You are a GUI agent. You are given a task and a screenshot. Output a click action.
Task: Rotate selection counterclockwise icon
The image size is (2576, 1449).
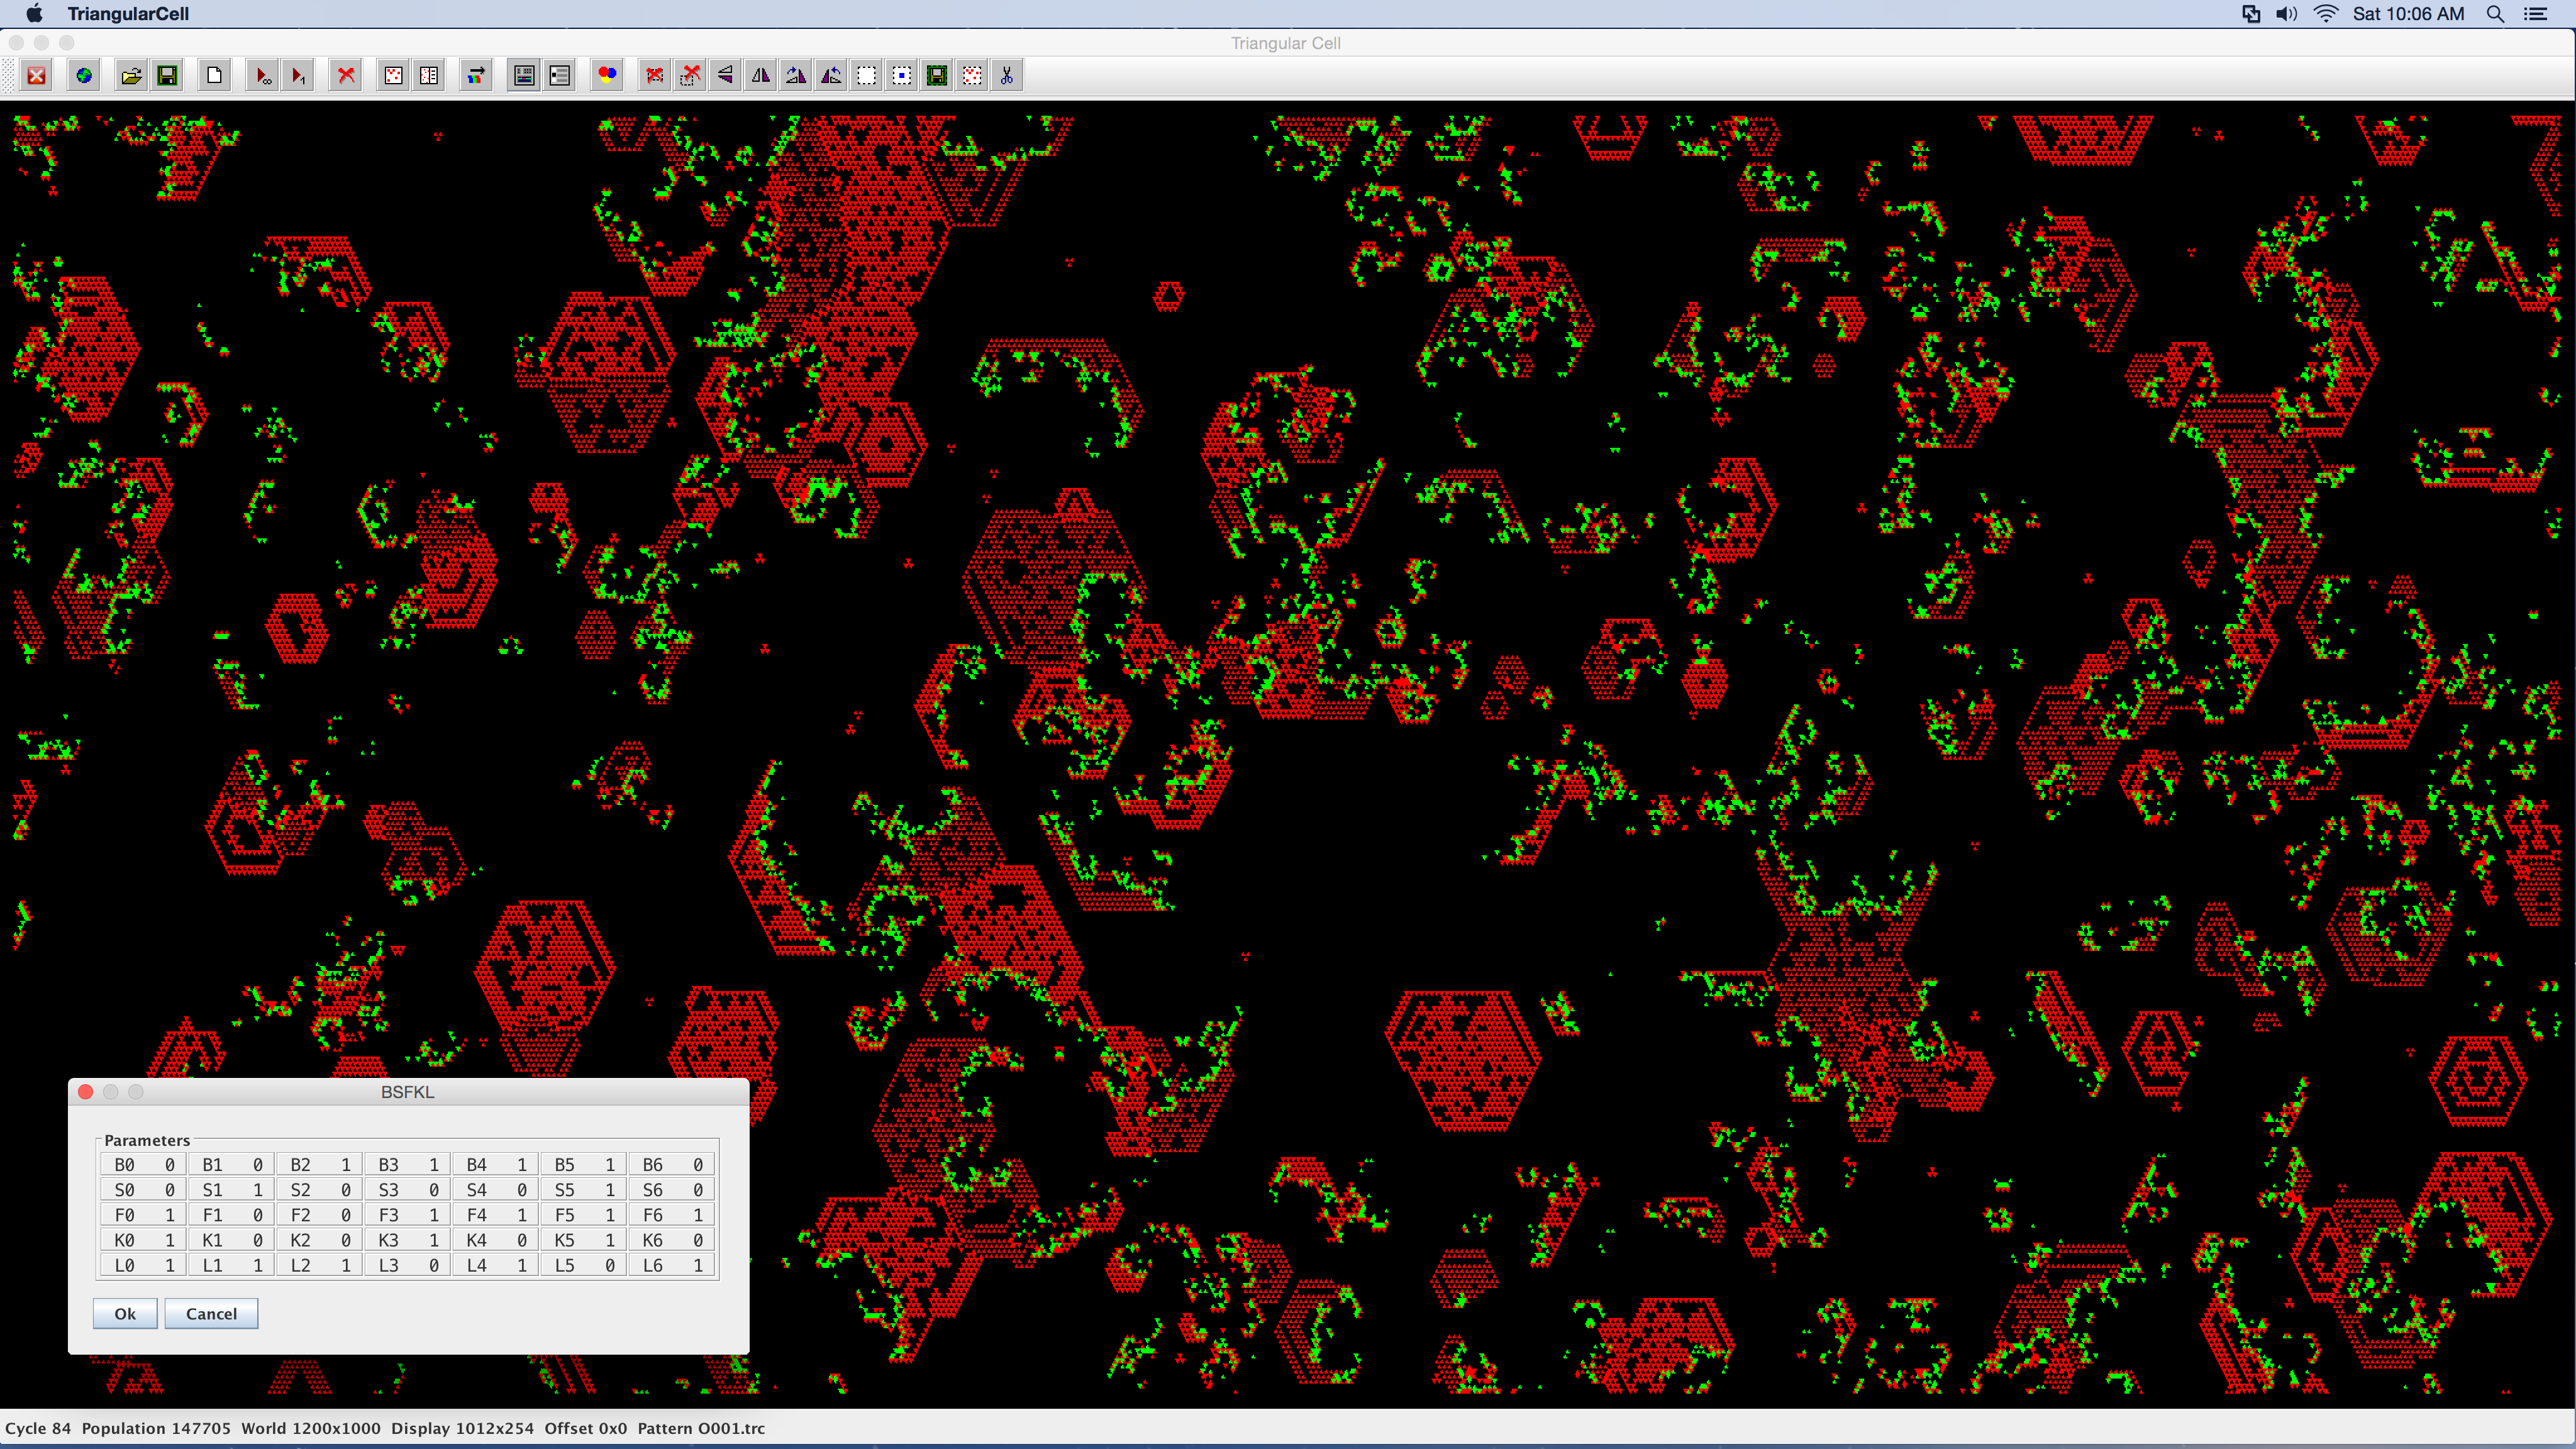coord(831,75)
